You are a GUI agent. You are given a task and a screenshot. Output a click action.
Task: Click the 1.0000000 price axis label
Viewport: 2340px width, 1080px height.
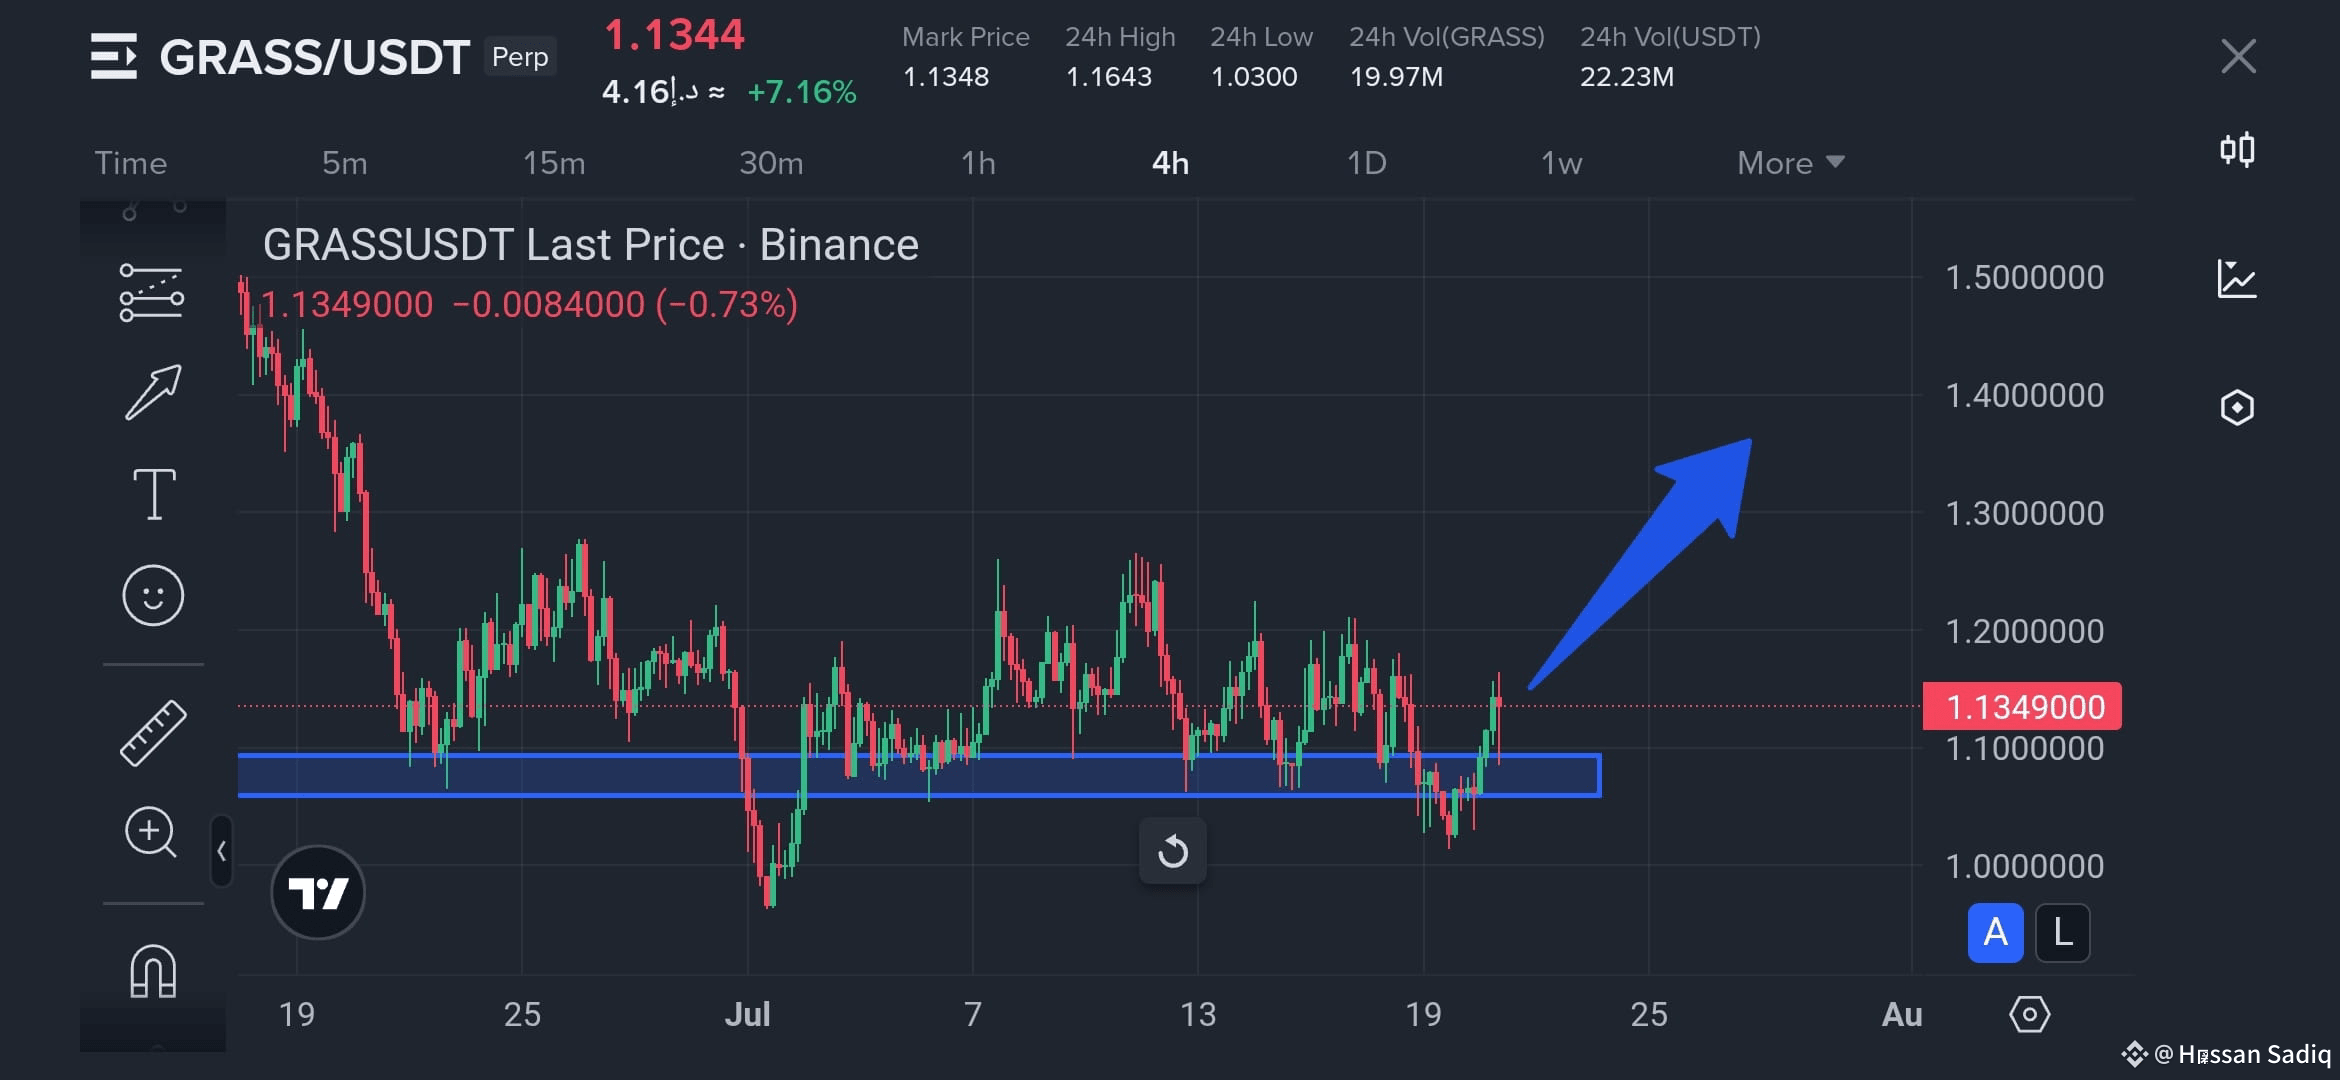tap(2024, 866)
